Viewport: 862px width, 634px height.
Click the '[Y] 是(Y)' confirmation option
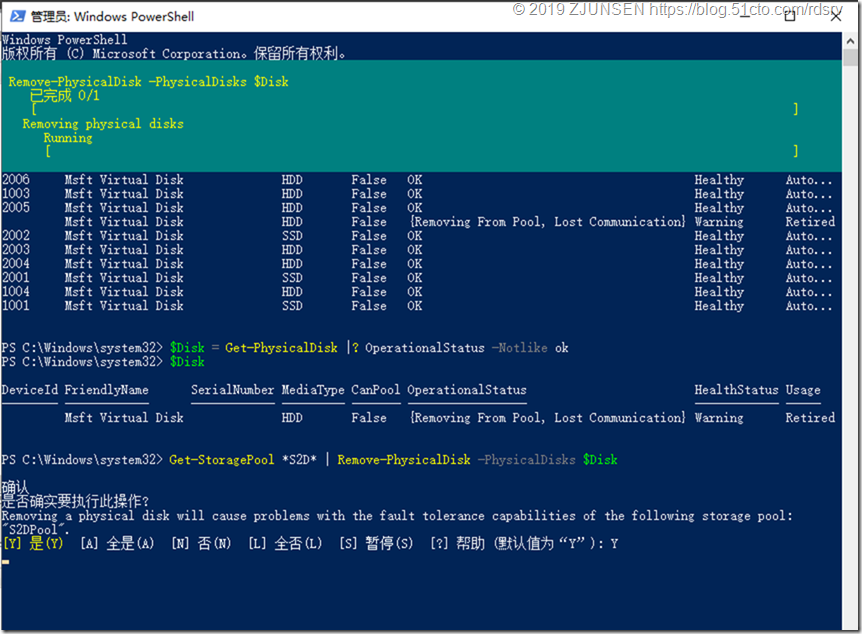[33, 544]
